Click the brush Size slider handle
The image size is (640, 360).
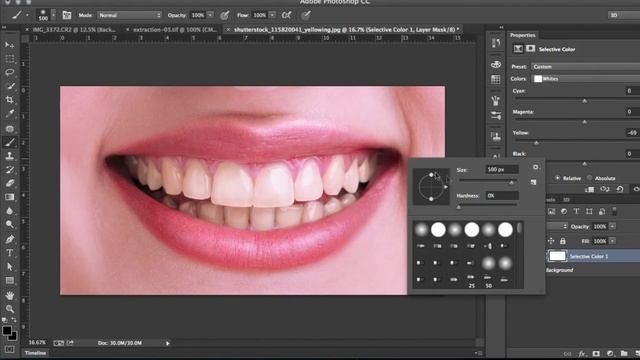[x=511, y=182]
